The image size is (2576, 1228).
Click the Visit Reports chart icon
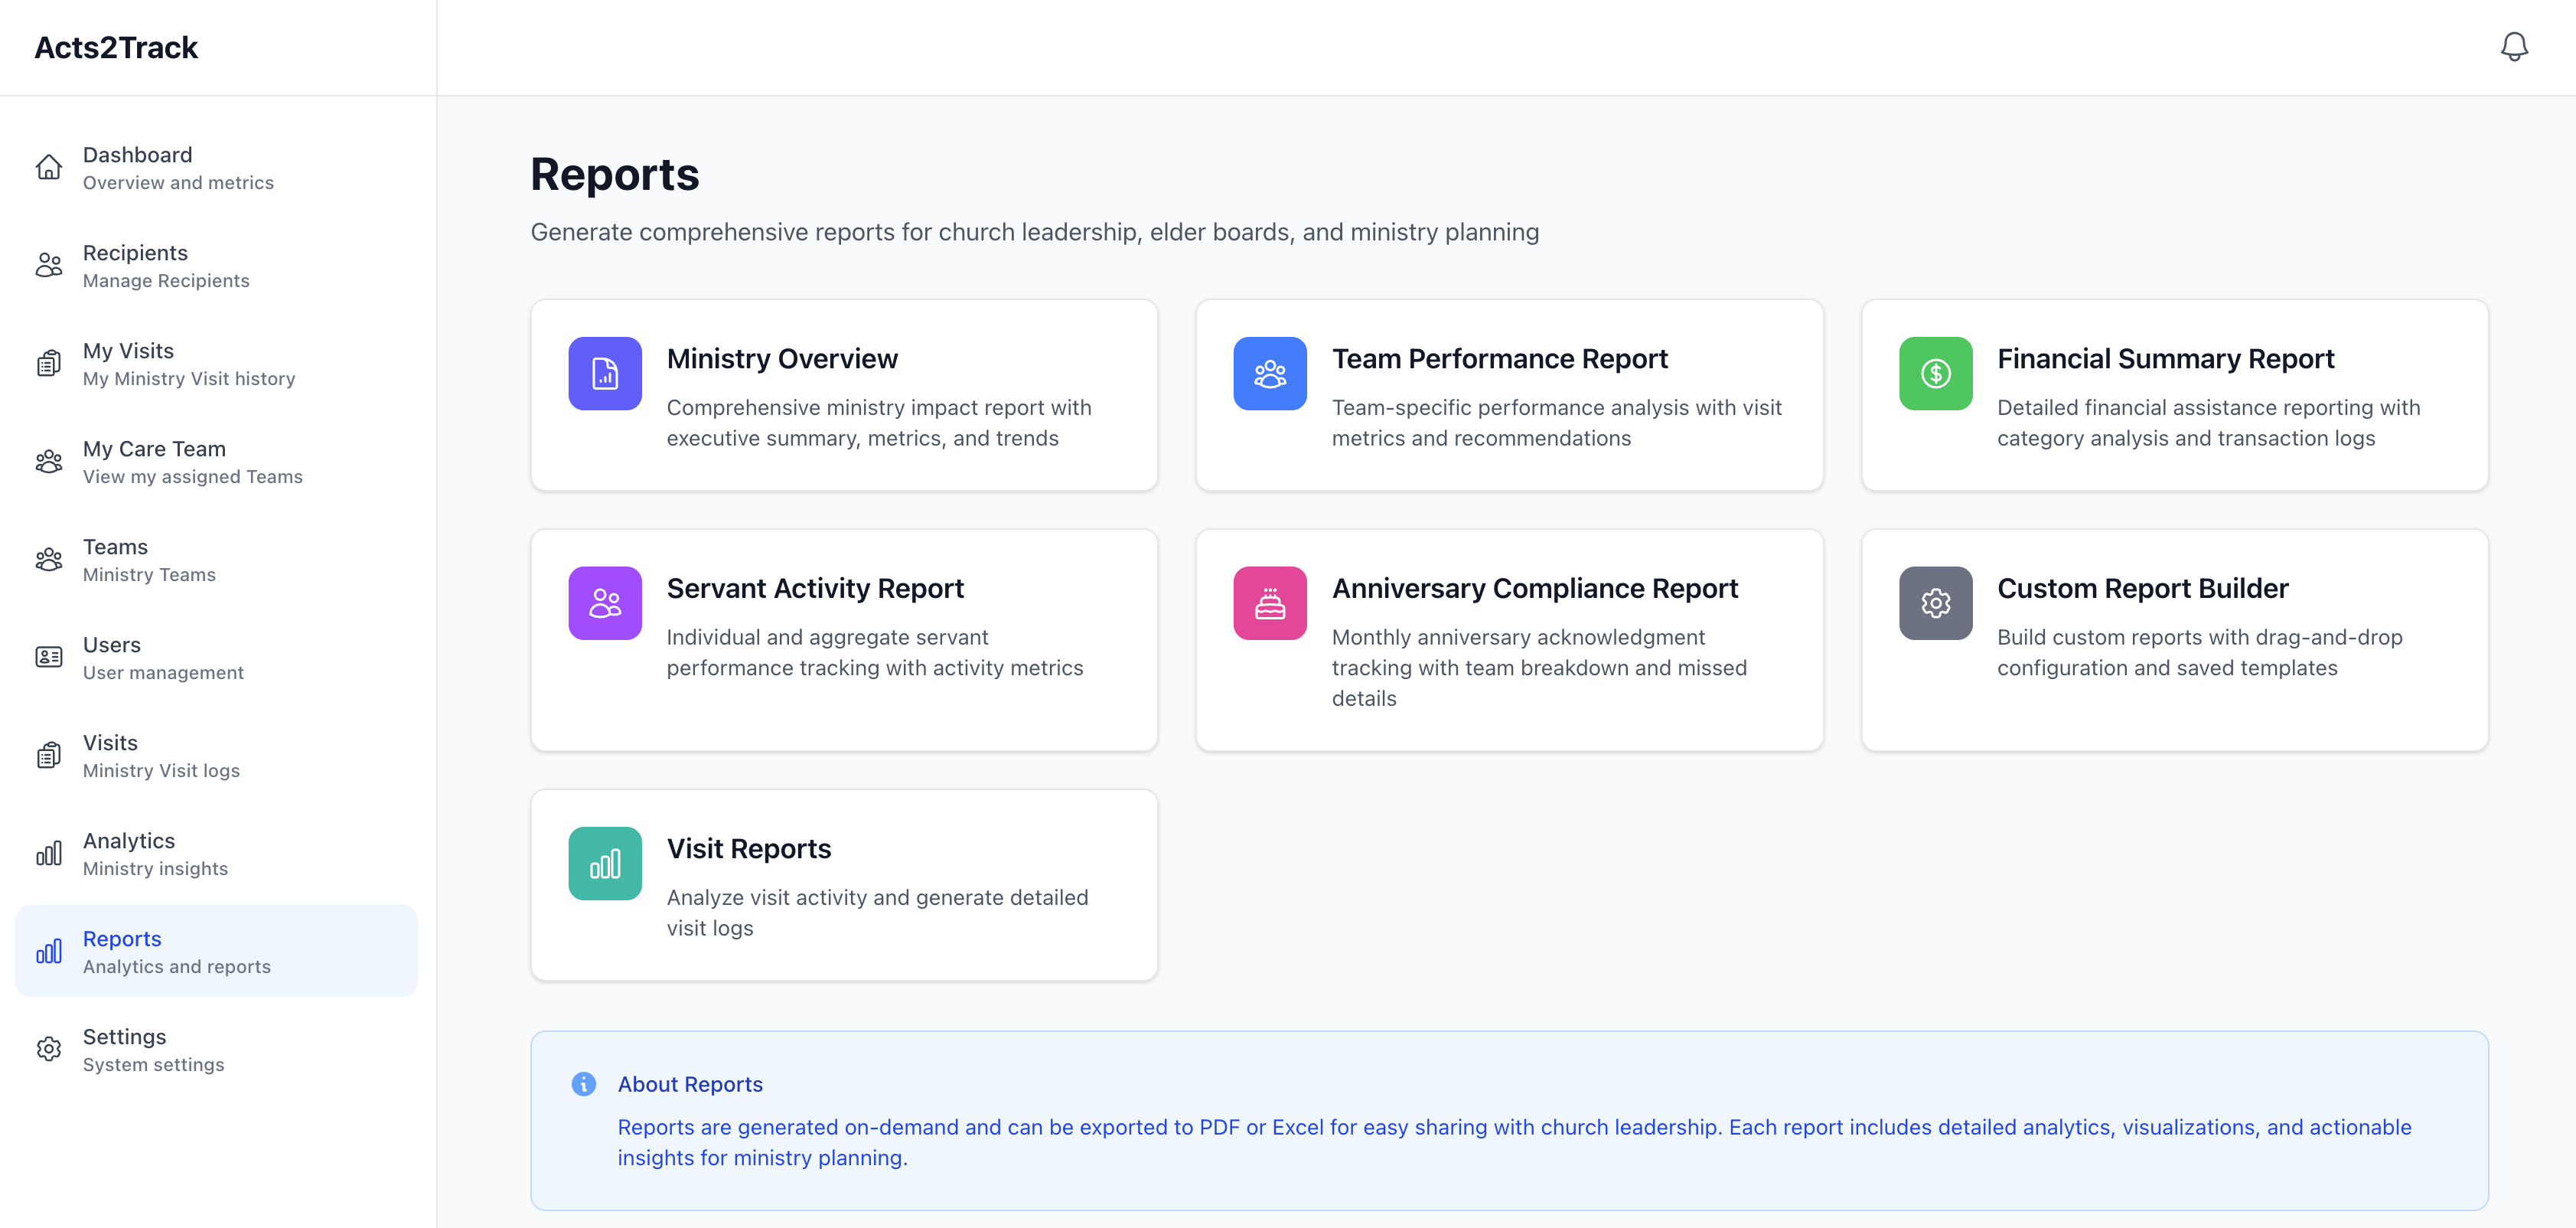(x=604, y=862)
